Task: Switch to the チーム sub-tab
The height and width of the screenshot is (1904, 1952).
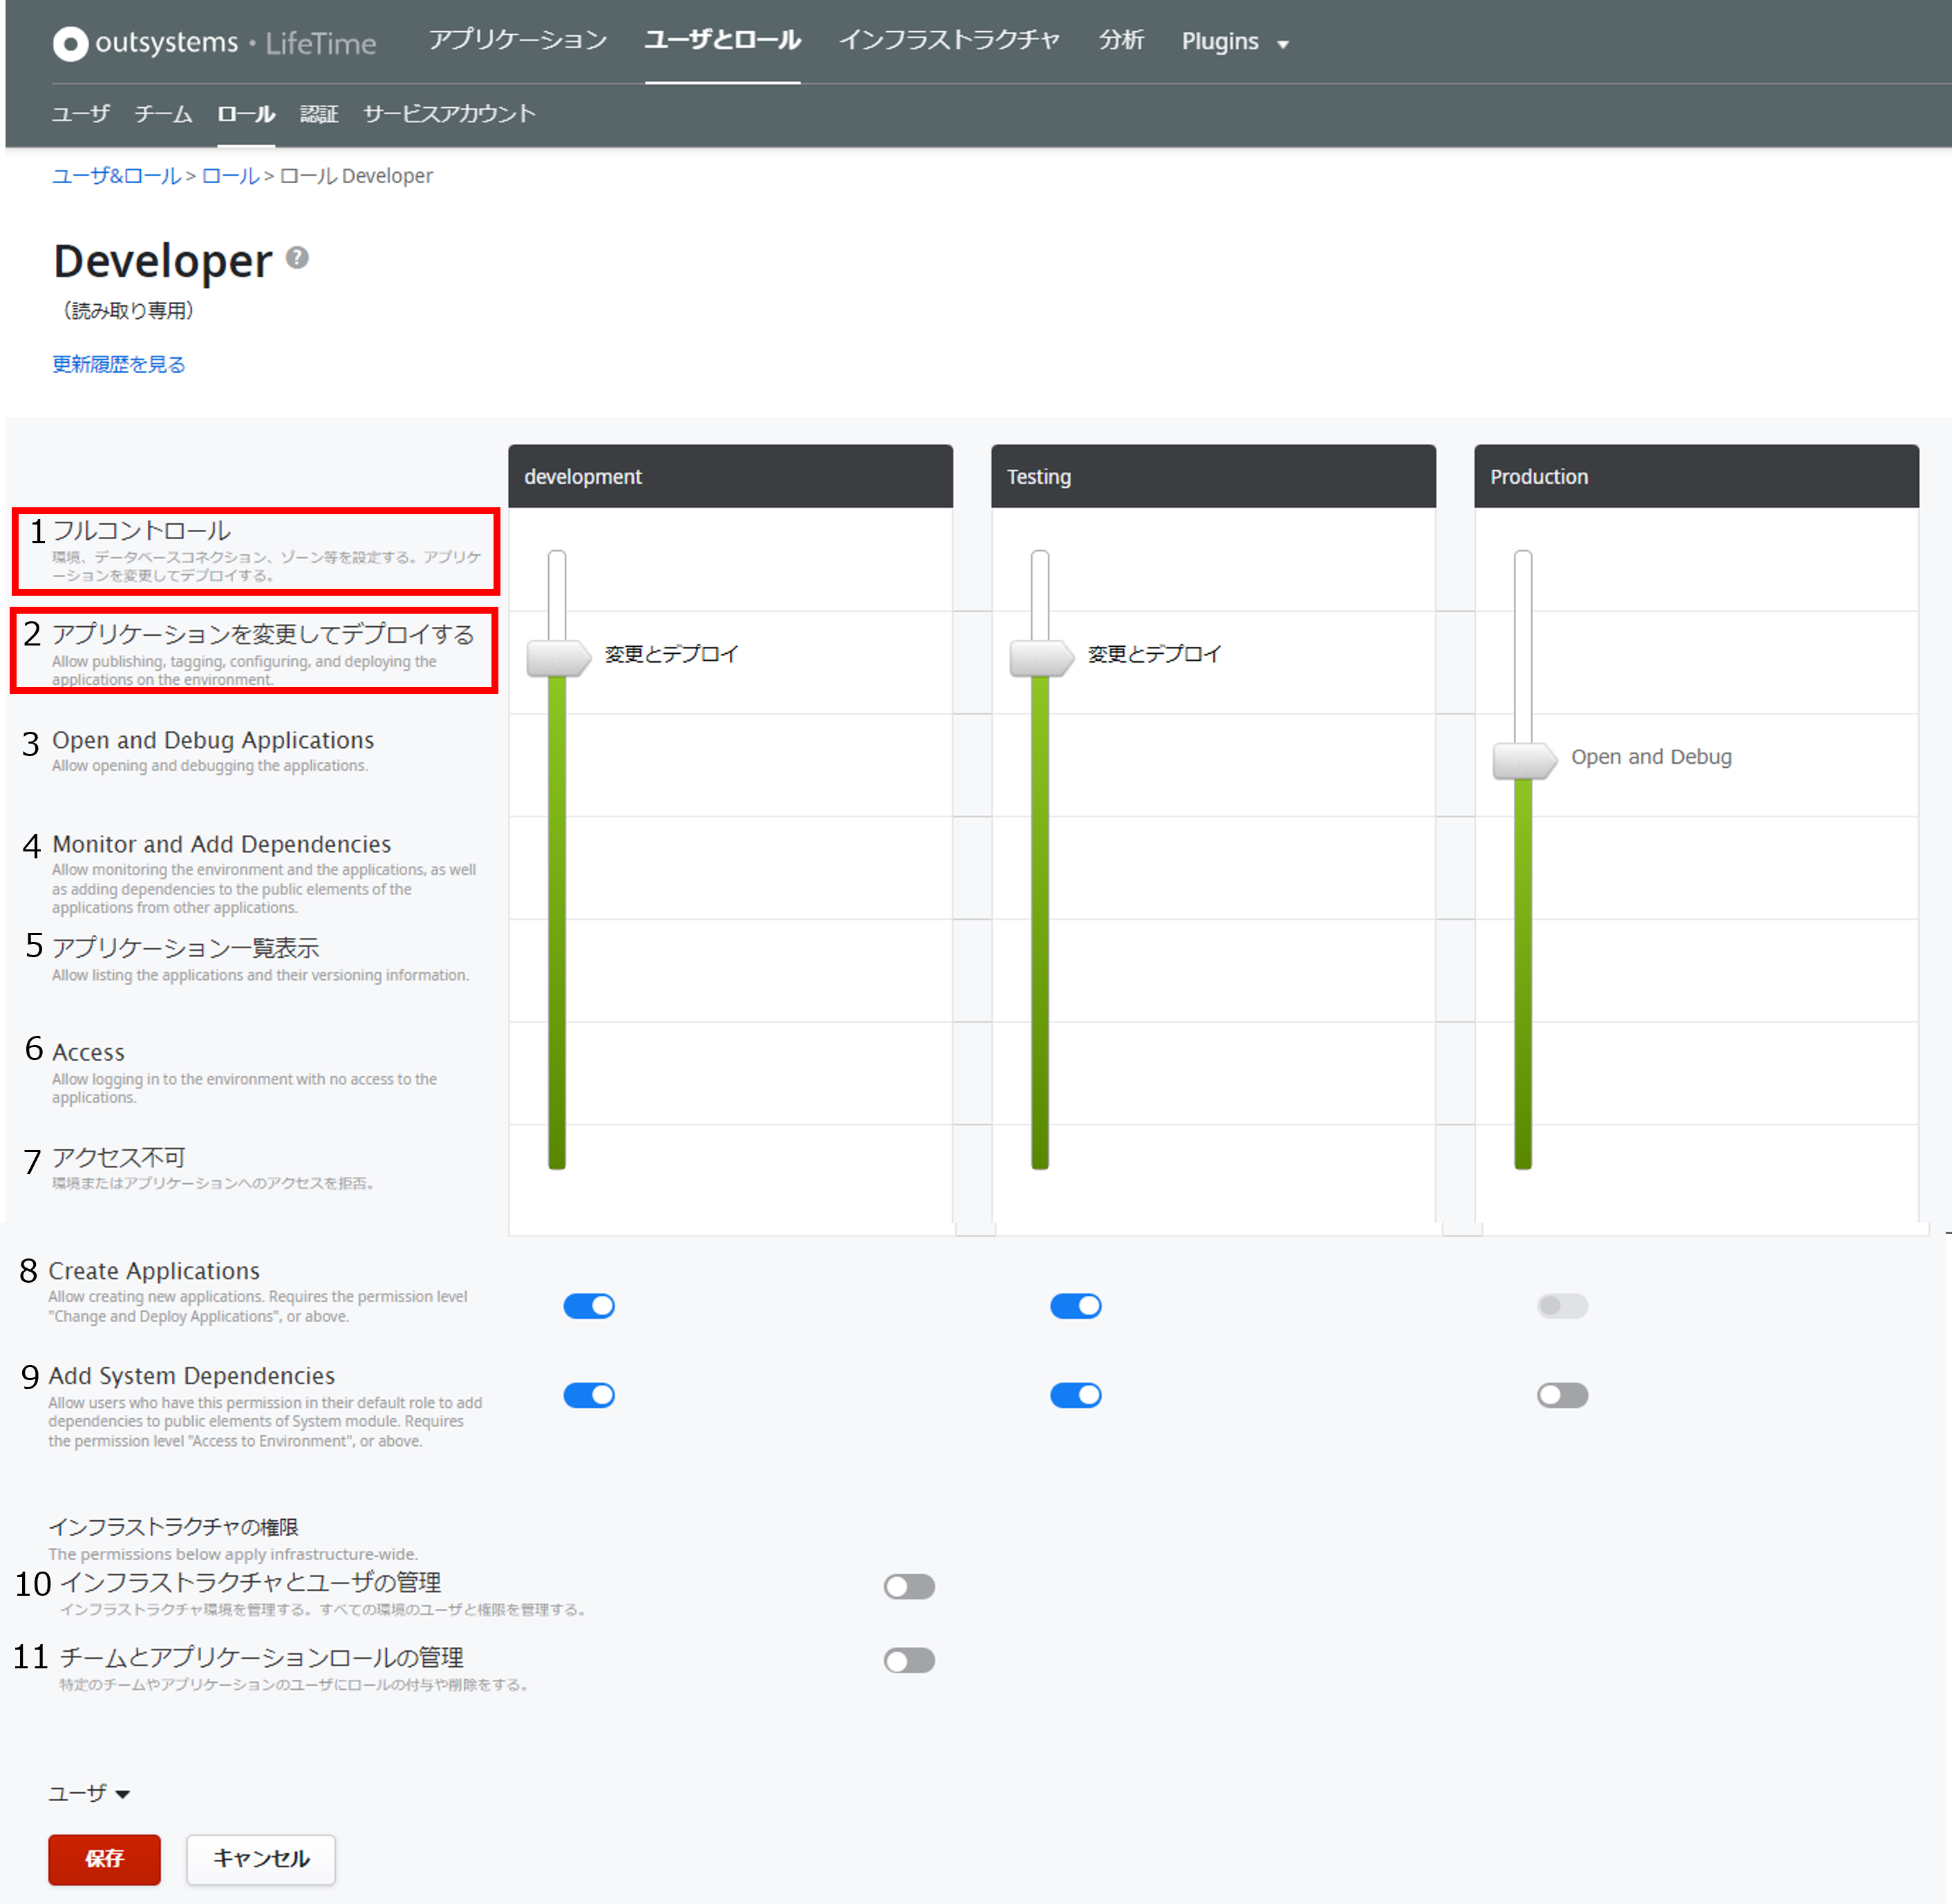Action: pos(163,114)
